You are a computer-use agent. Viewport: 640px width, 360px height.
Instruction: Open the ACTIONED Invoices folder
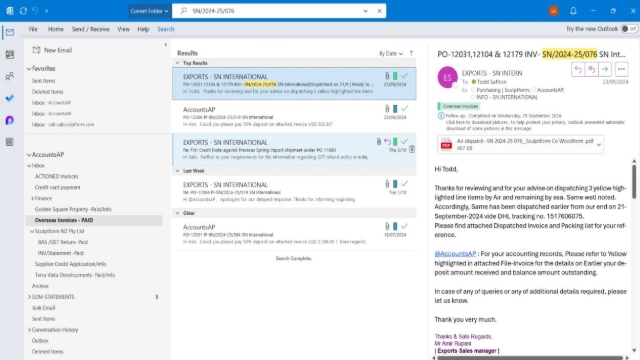[x=57, y=176]
